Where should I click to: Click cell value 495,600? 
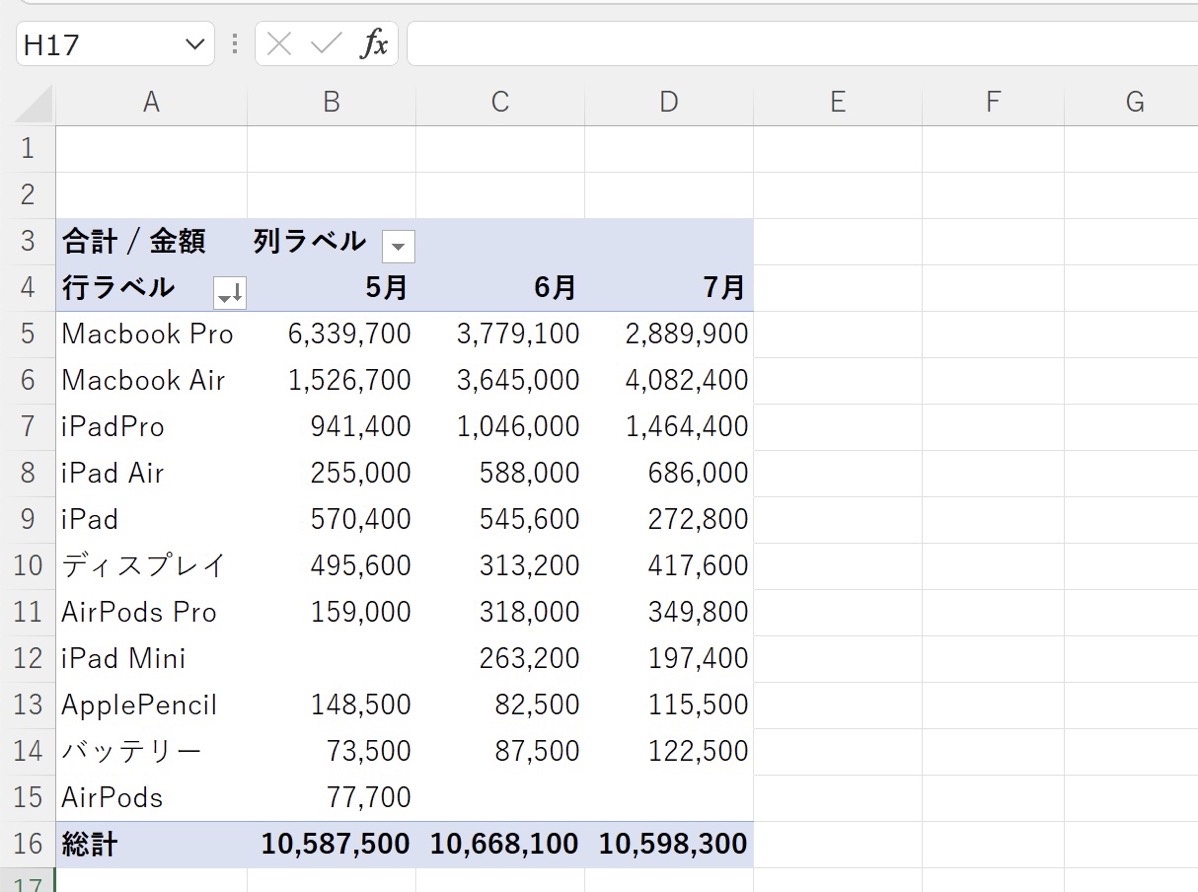tap(332, 566)
